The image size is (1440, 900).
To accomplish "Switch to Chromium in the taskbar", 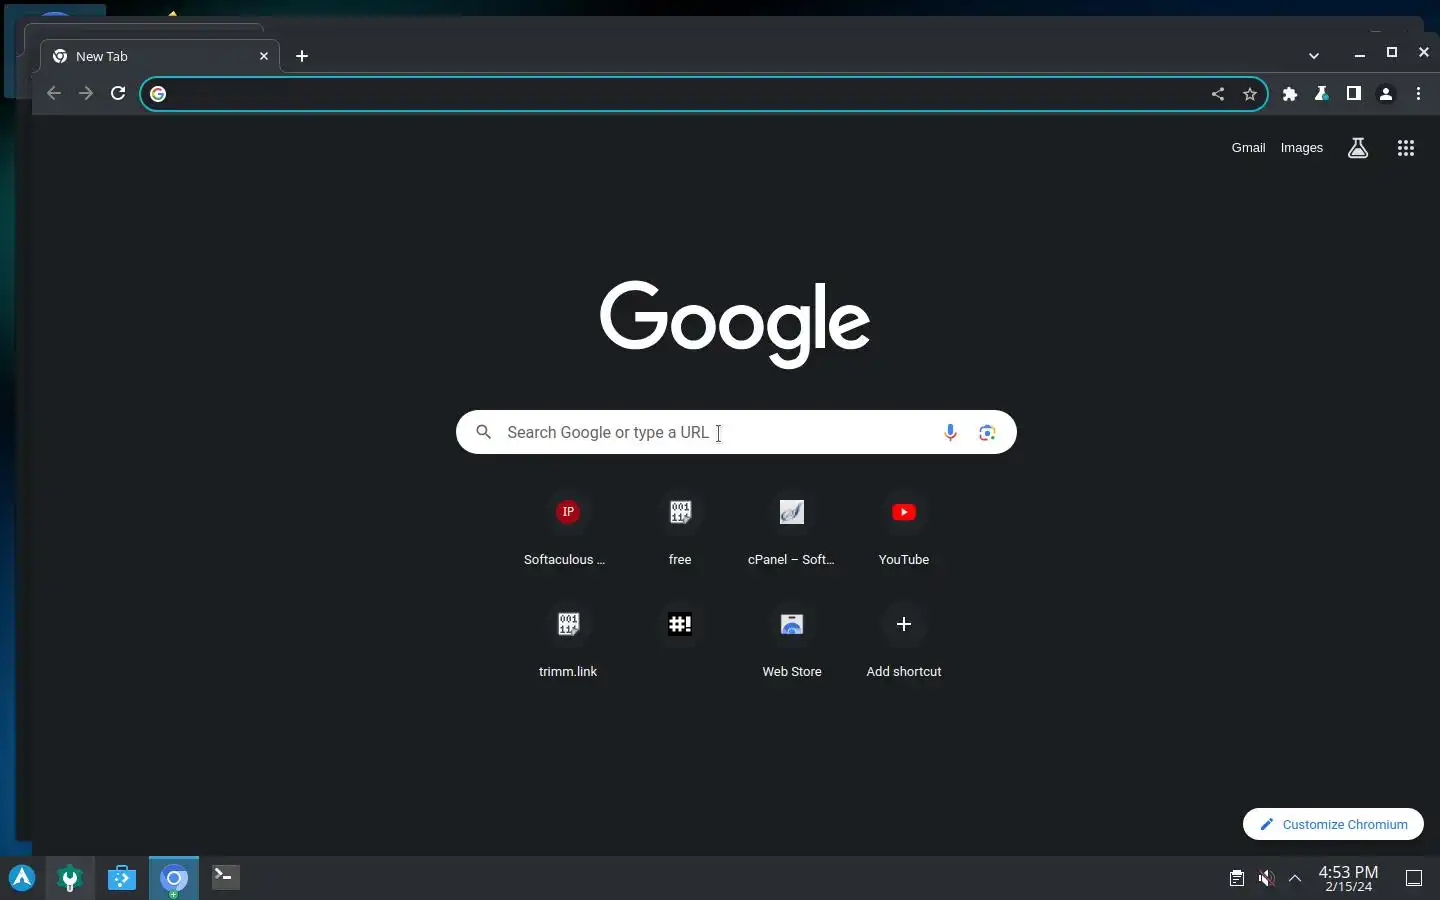I will click(x=174, y=878).
